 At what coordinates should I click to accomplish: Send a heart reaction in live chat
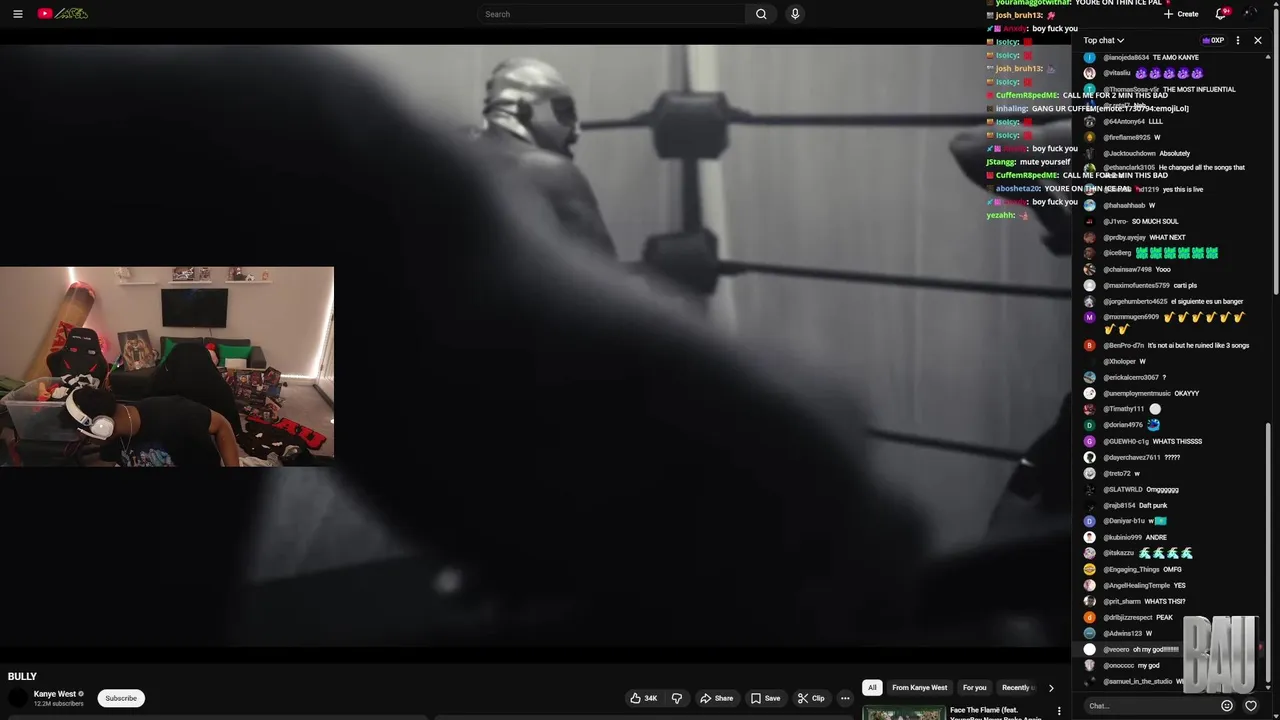point(1251,706)
